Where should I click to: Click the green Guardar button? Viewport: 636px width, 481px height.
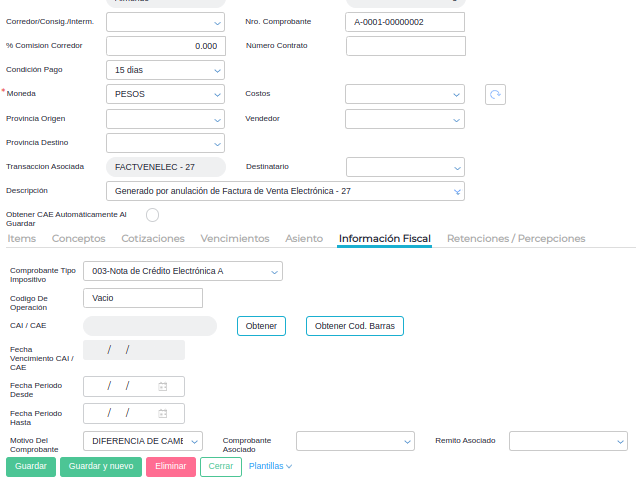(x=31, y=466)
